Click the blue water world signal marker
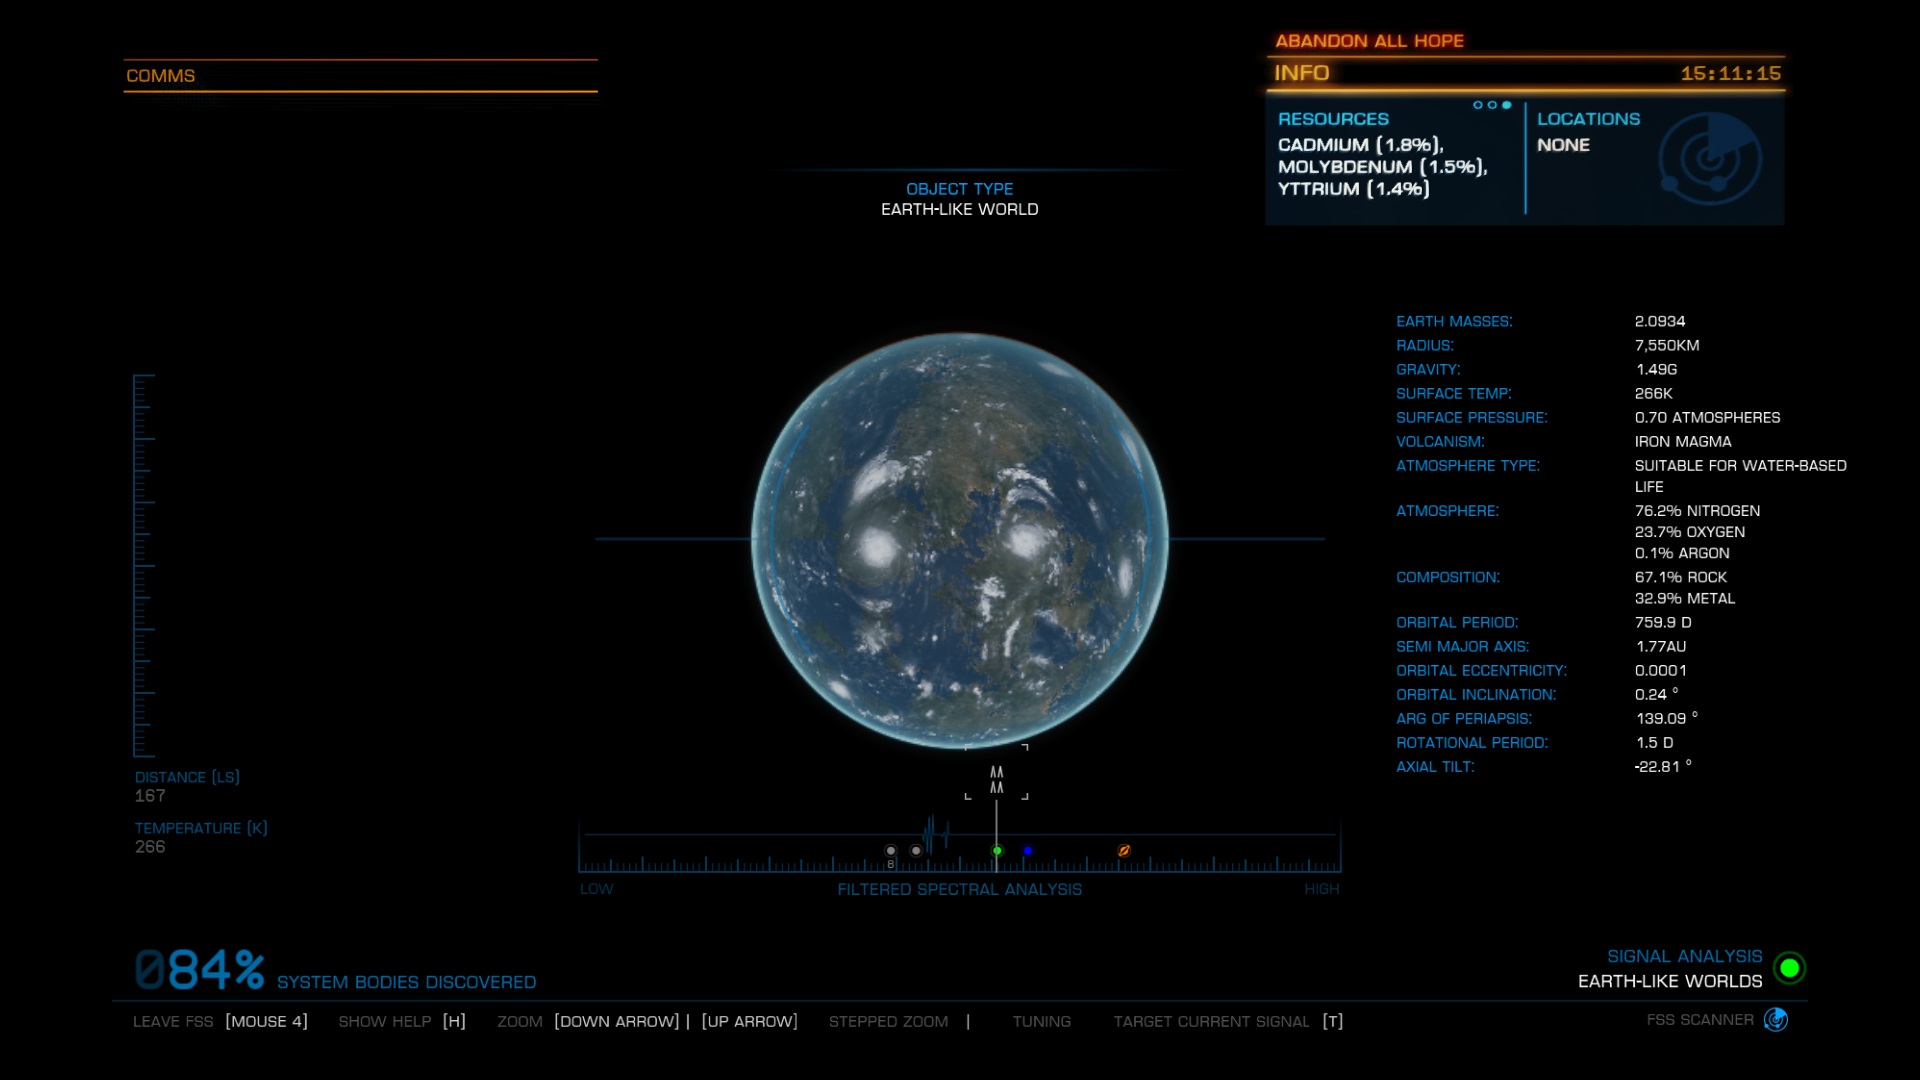Screen dimensions: 1920x1080 click(x=1027, y=851)
